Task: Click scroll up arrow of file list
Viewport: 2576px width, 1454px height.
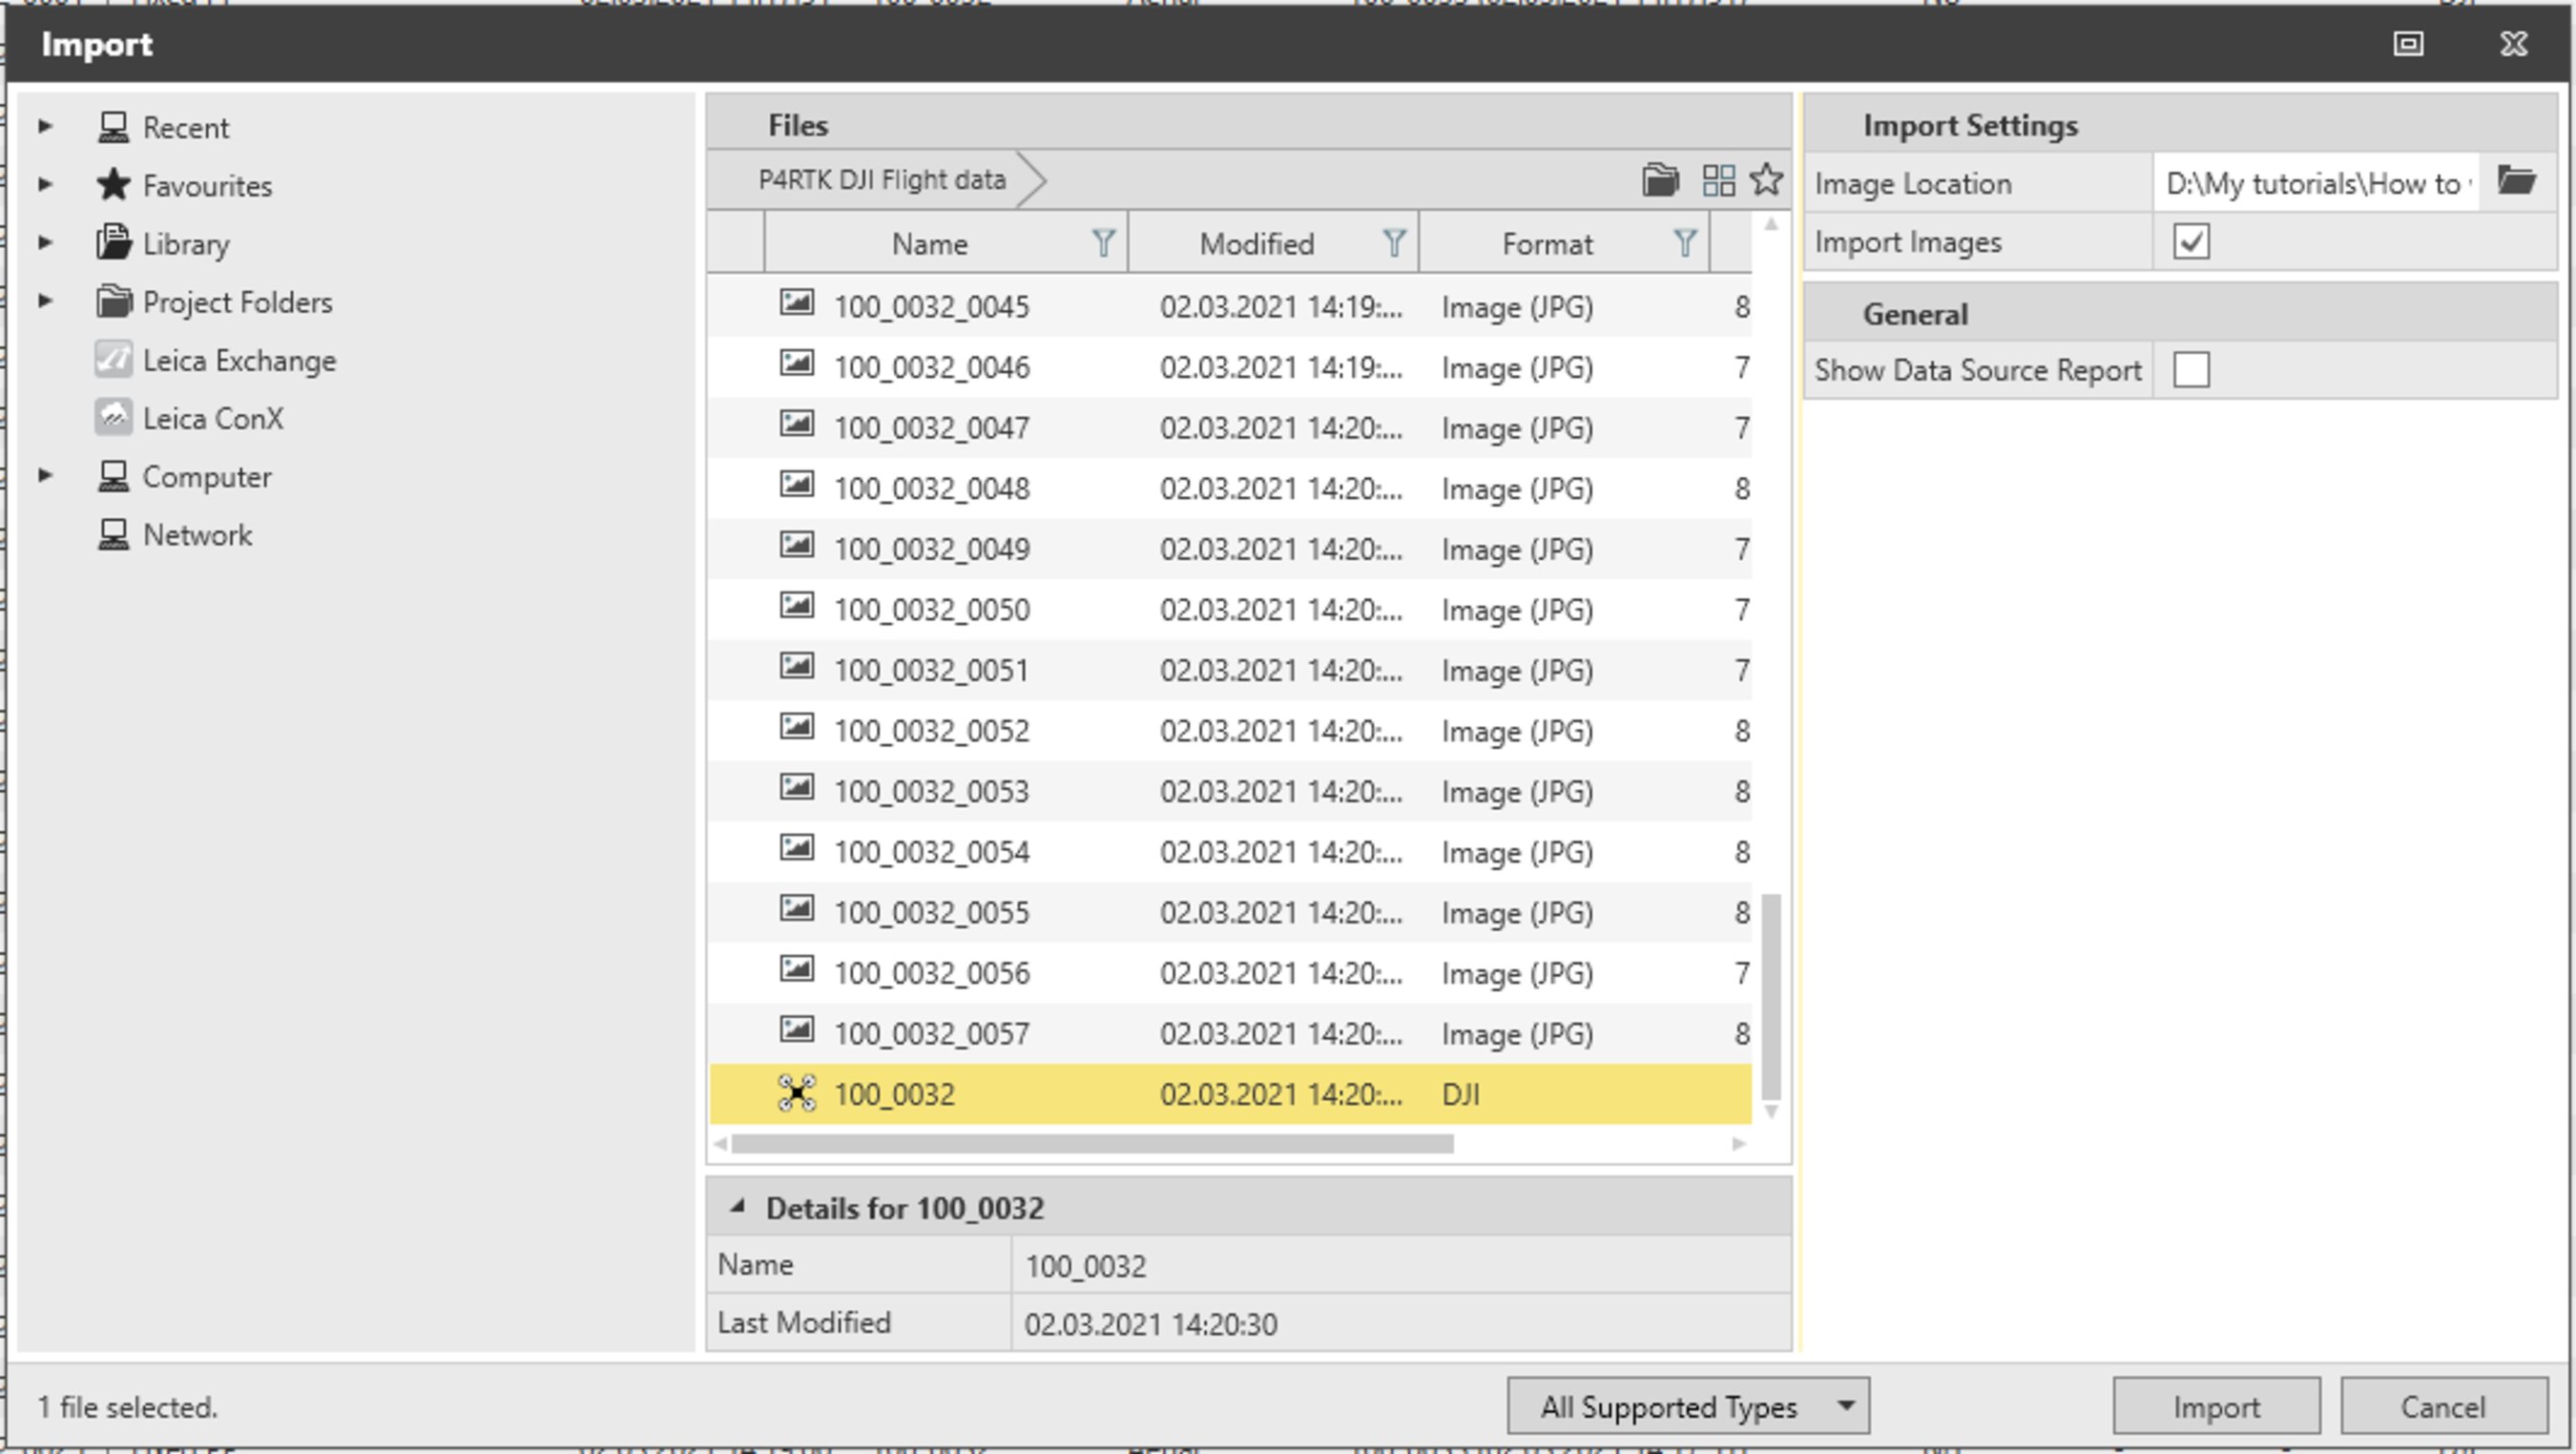Action: tap(1770, 225)
